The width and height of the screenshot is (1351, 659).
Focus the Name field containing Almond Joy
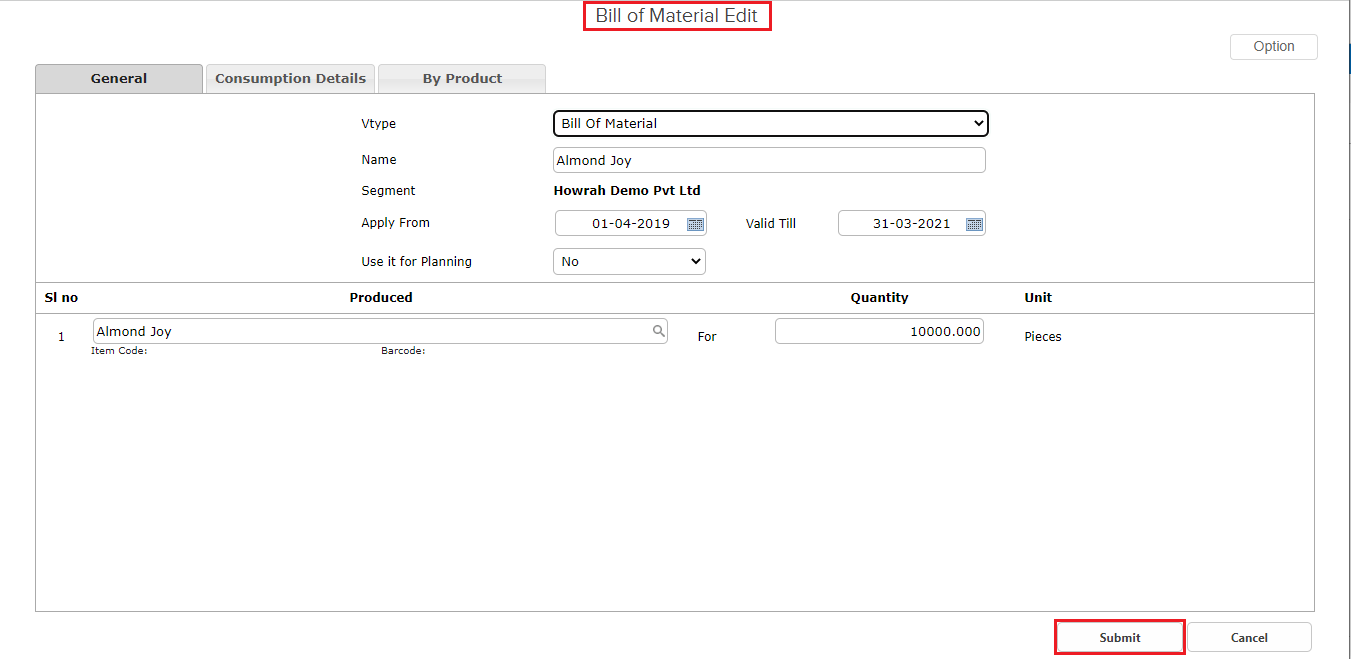point(768,161)
